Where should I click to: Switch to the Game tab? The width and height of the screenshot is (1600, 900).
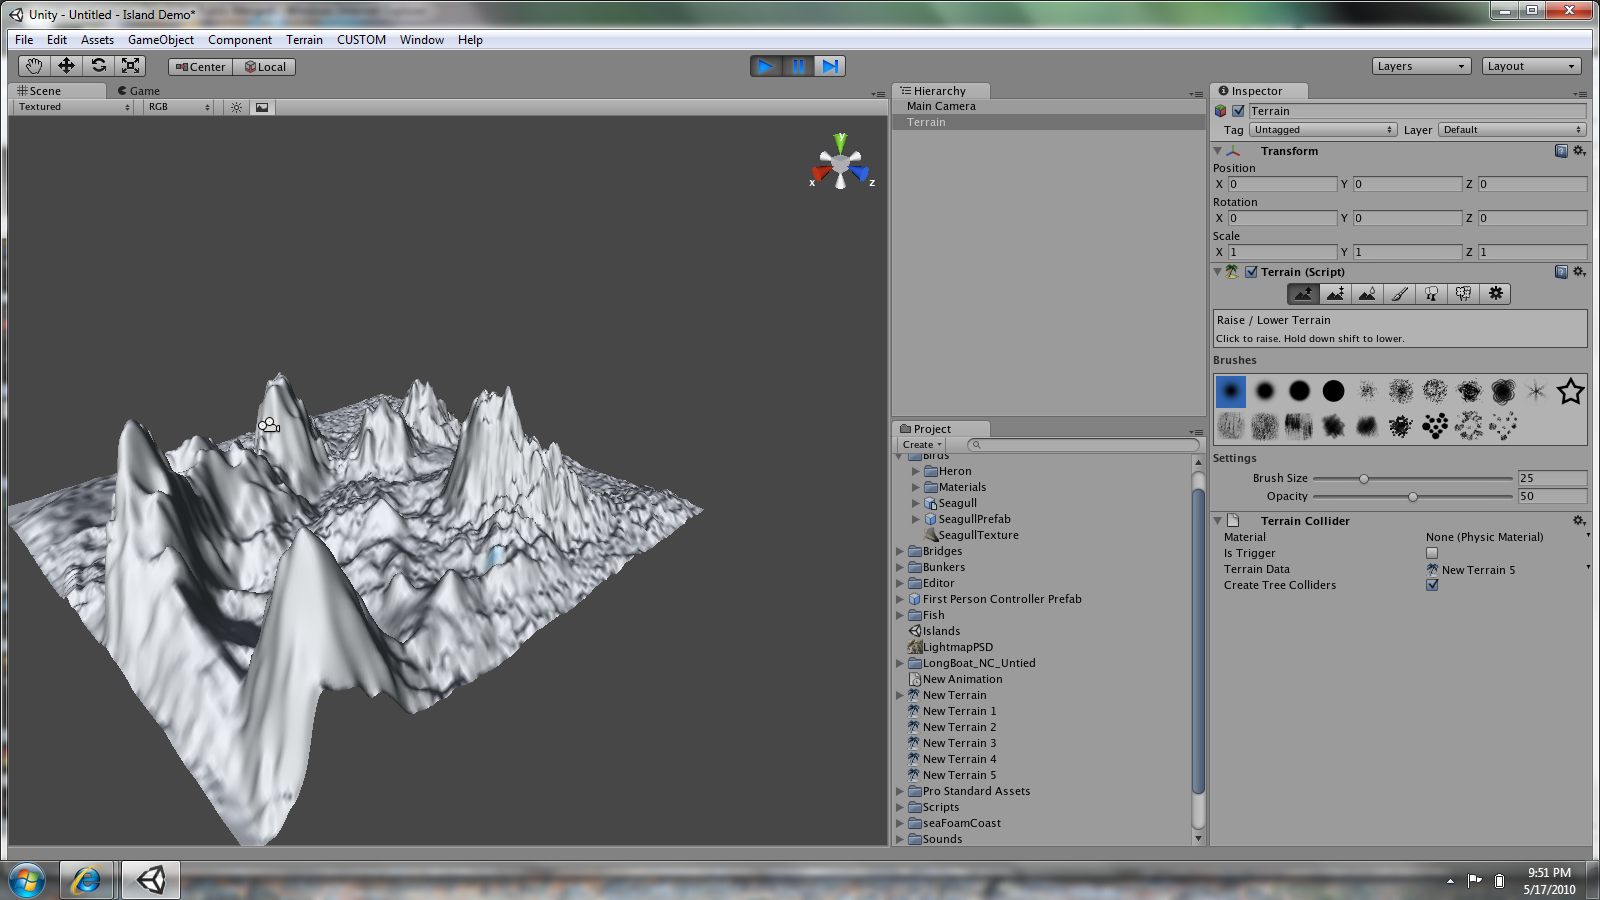point(139,91)
